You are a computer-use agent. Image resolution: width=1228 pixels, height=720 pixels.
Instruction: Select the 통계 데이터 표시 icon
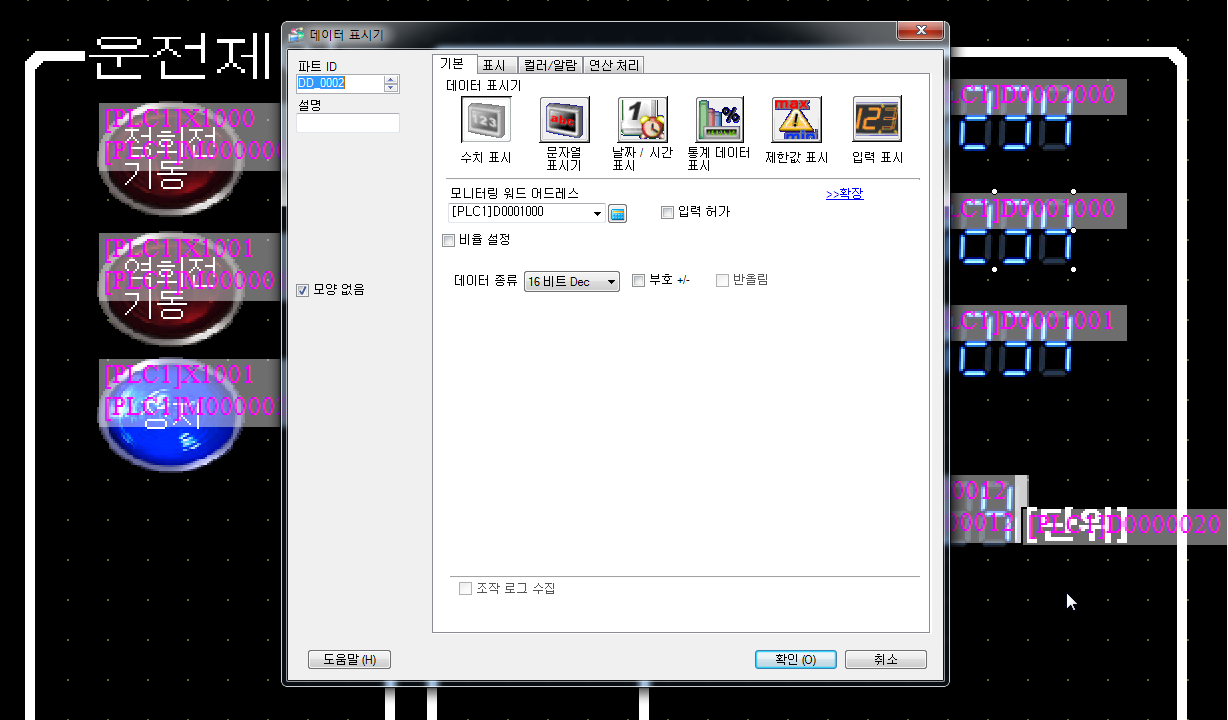click(x=720, y=120)
